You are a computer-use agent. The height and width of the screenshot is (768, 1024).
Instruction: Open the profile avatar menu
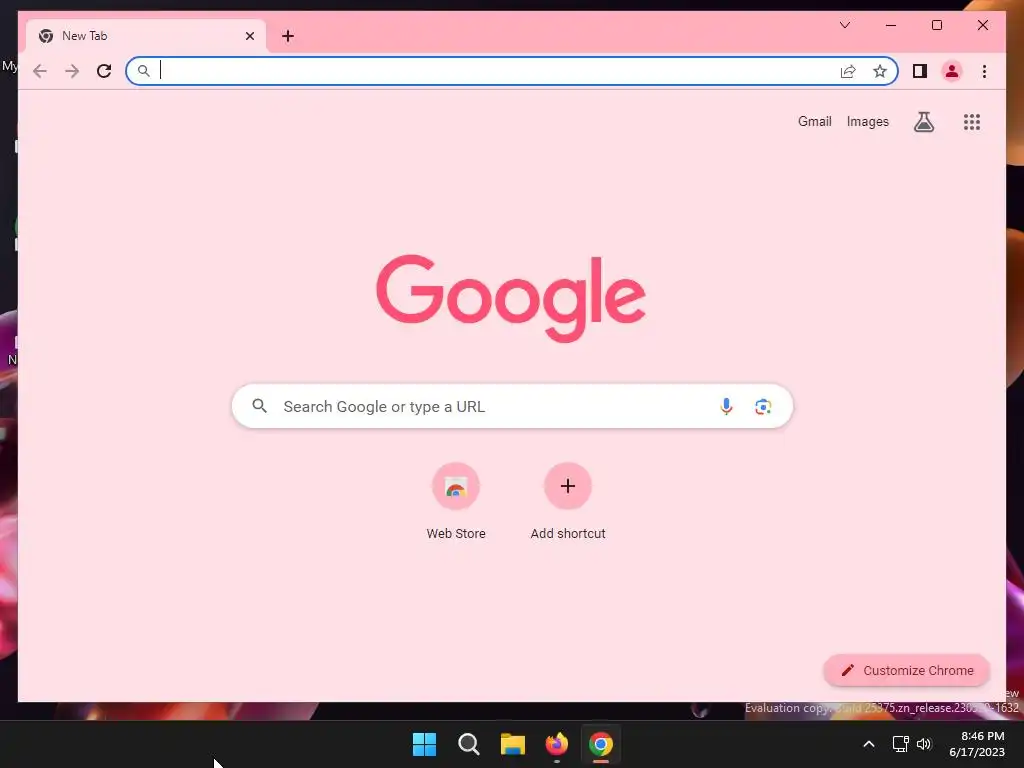pos(952,71)
